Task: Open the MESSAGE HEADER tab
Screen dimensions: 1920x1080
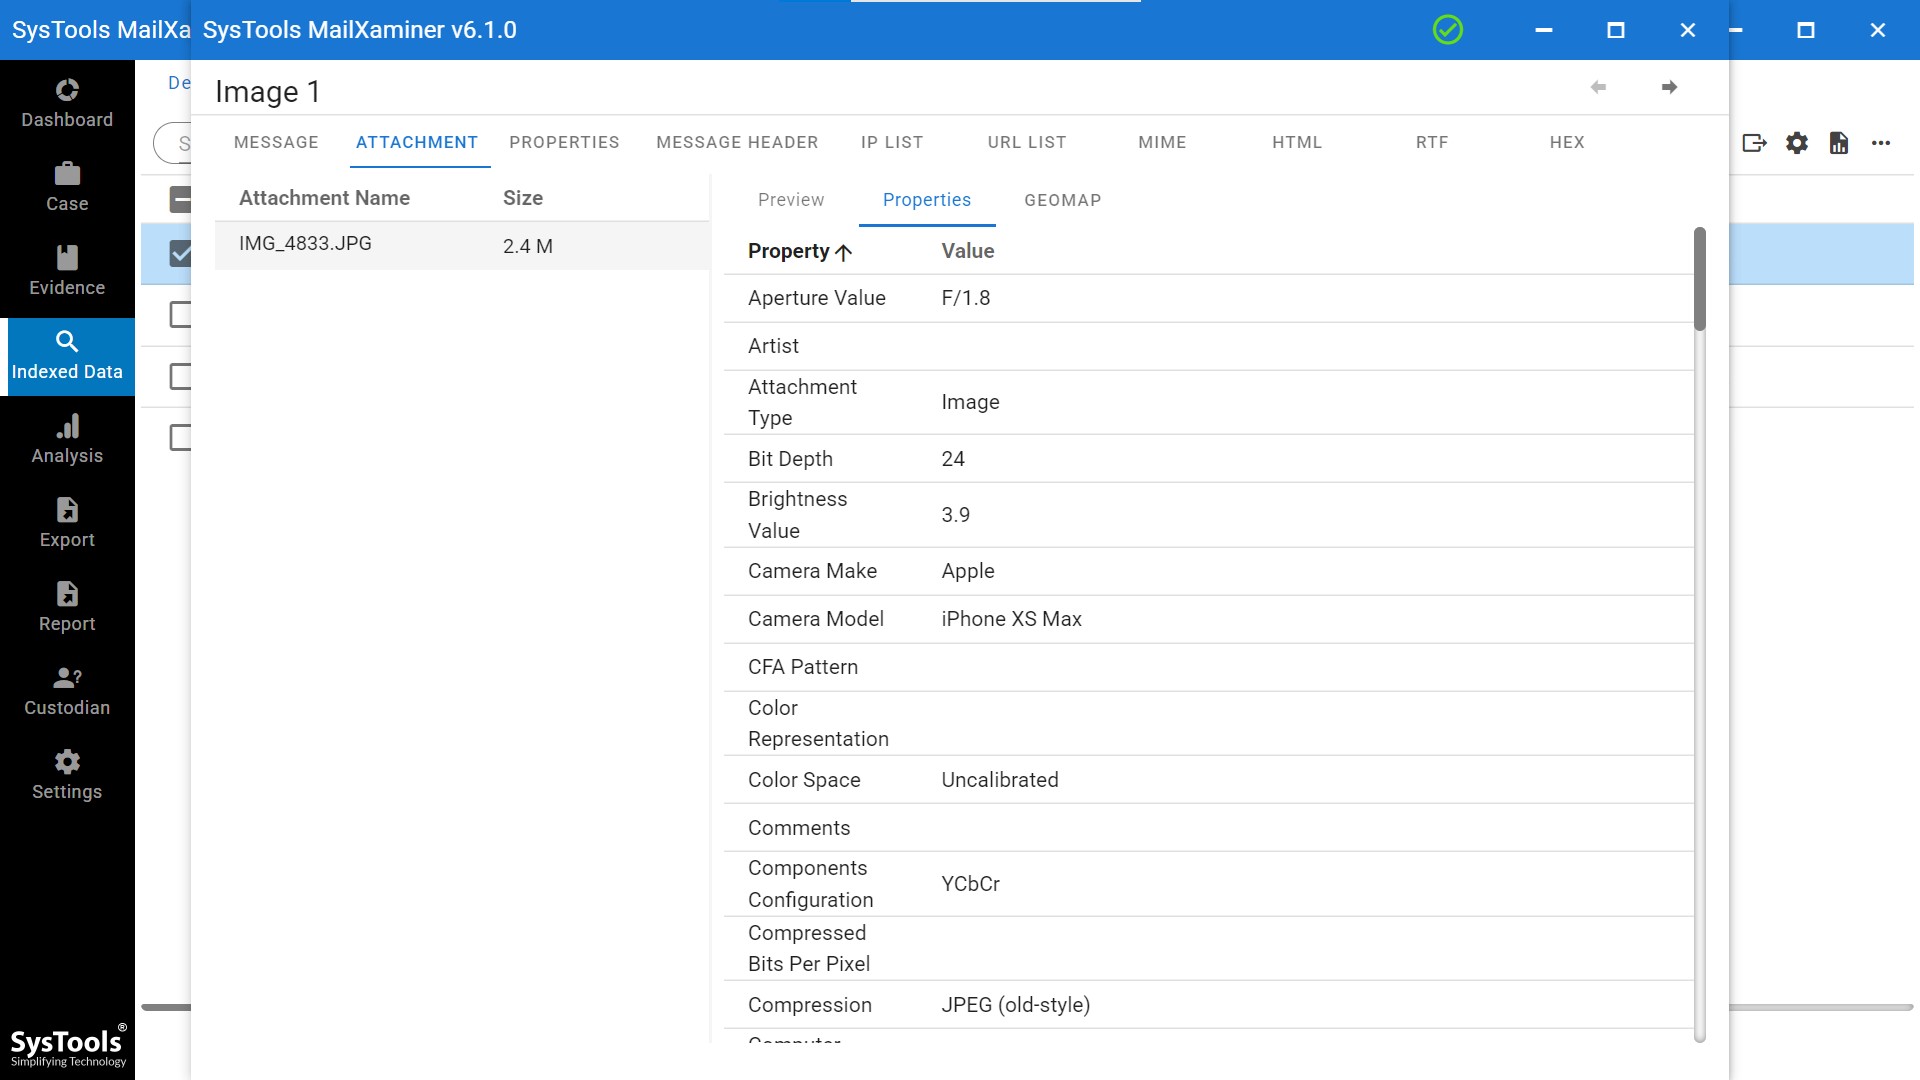Action: click(x=737, y=142)
